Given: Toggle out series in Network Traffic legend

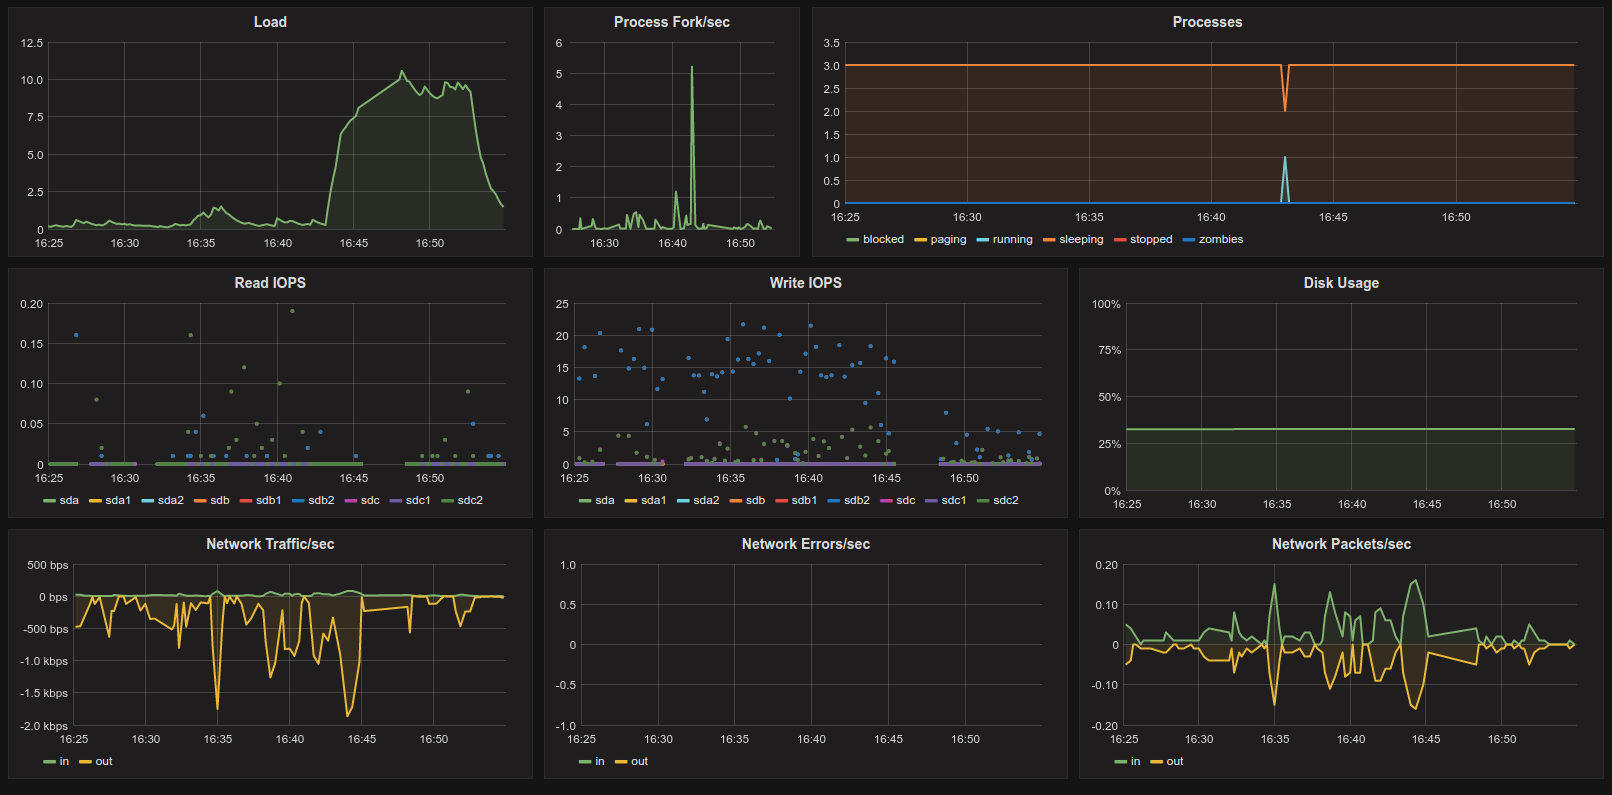Looking at the screenshot, I should [96, 761].
